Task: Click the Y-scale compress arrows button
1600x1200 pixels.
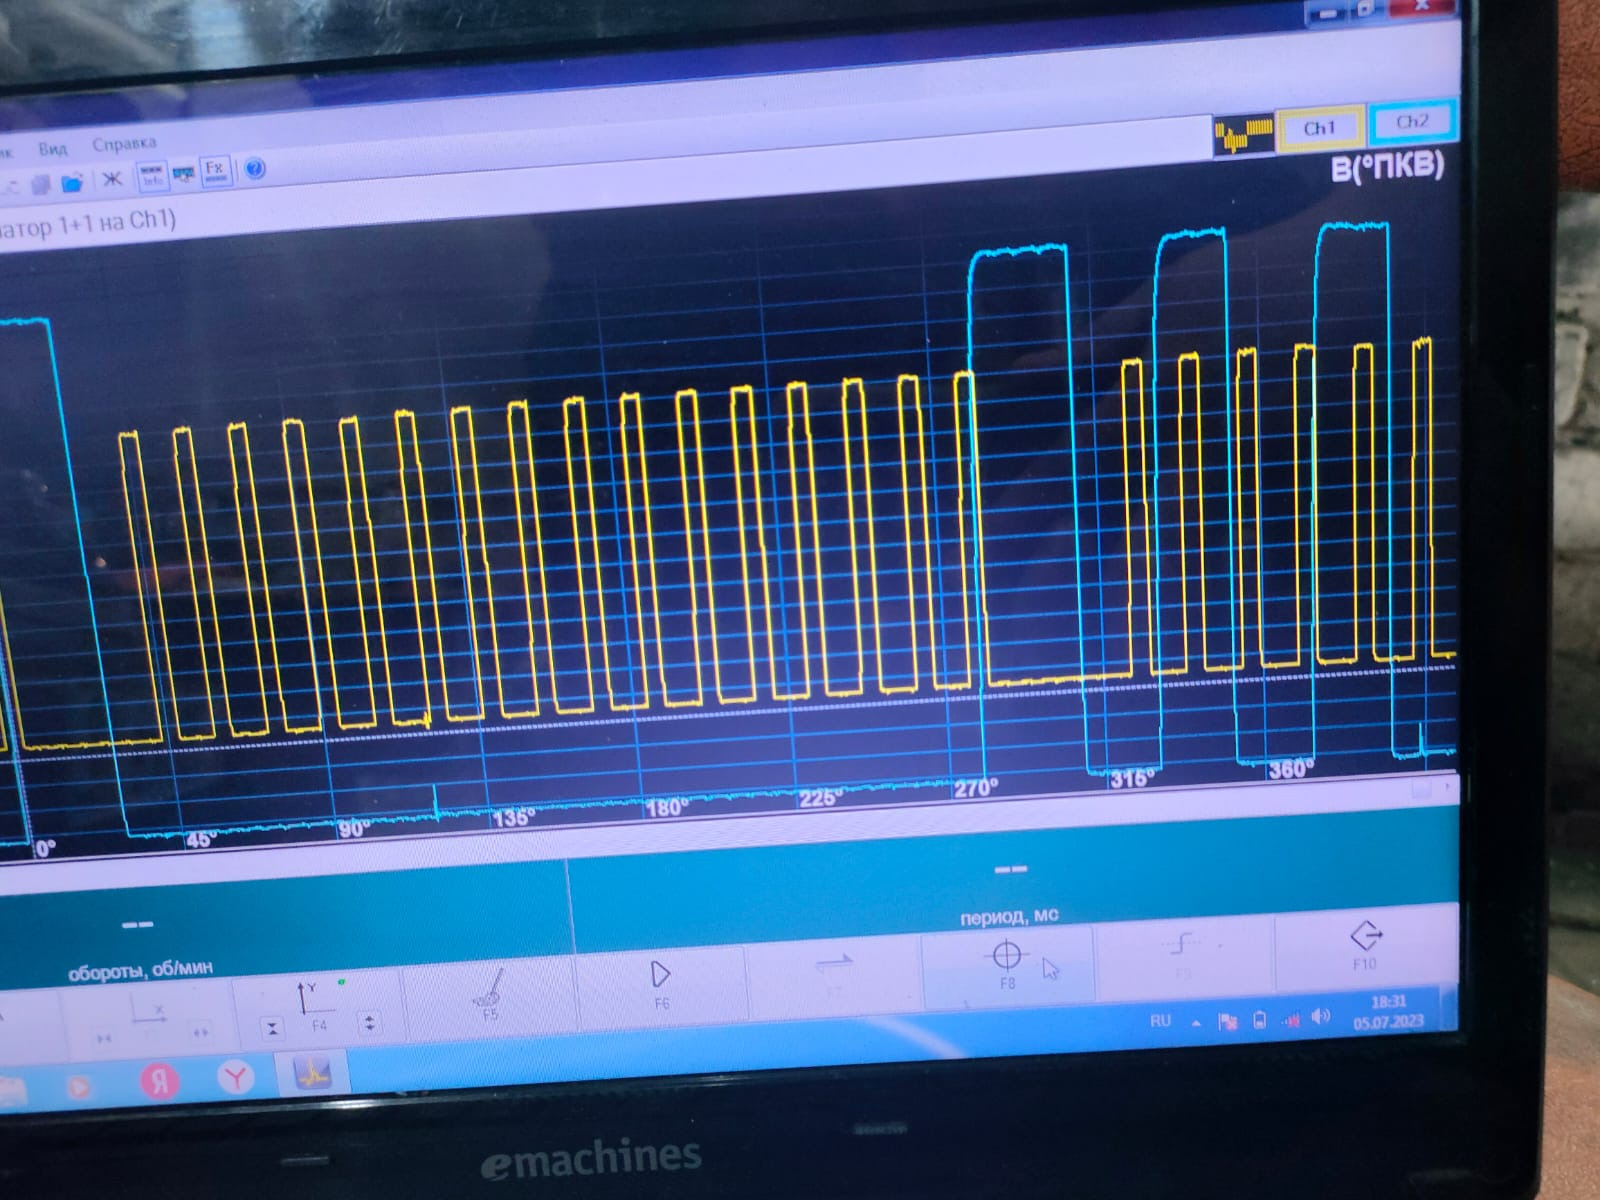Action: (272, 1028)
